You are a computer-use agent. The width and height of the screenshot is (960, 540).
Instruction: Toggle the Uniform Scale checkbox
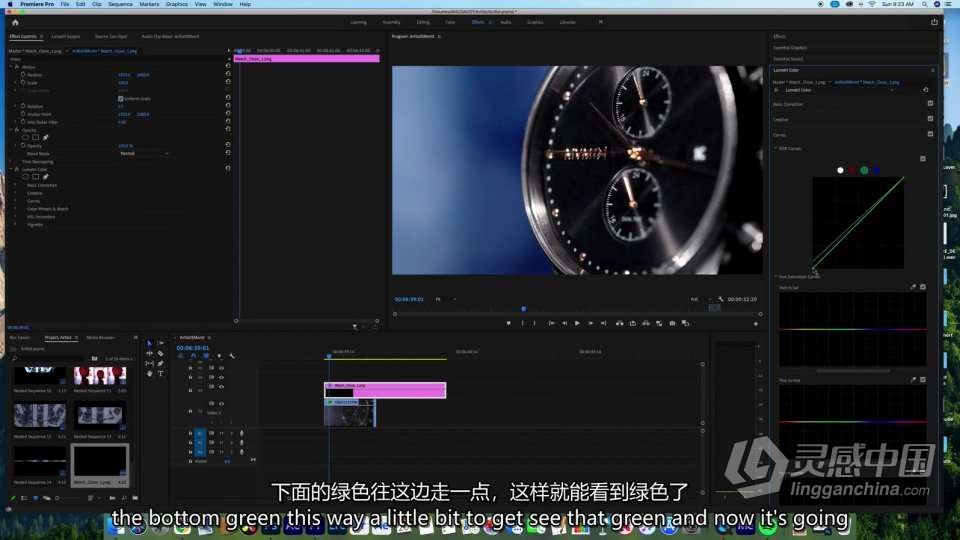[121, 99]
